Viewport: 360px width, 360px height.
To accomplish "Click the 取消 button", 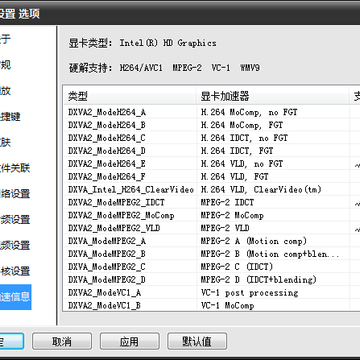I will [62, 341].
